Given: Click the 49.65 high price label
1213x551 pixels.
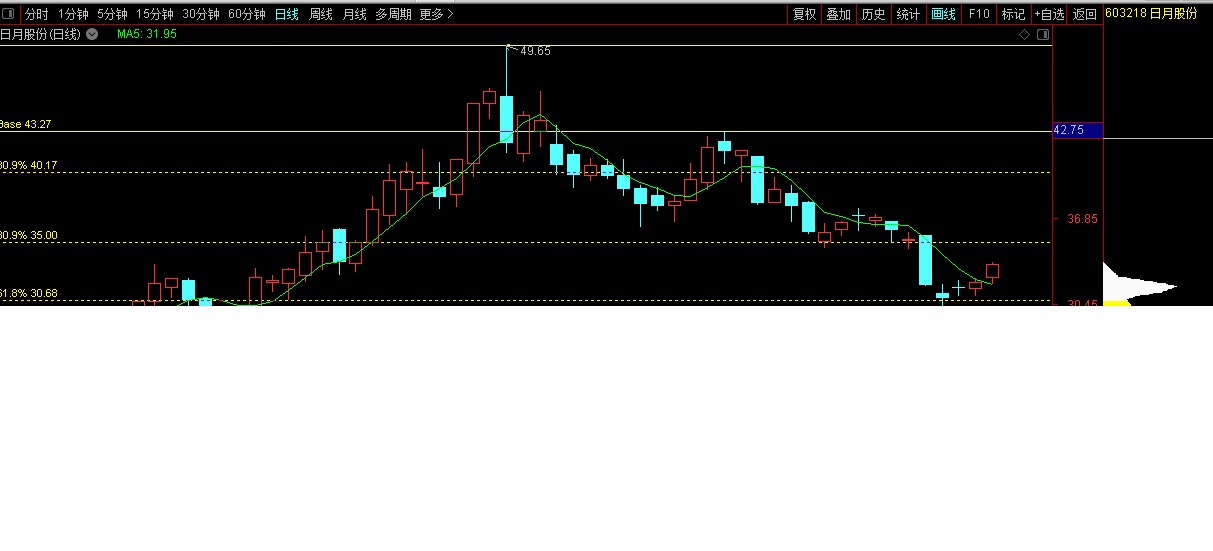Looking at the screenshot, I should [x=535, y=51].
